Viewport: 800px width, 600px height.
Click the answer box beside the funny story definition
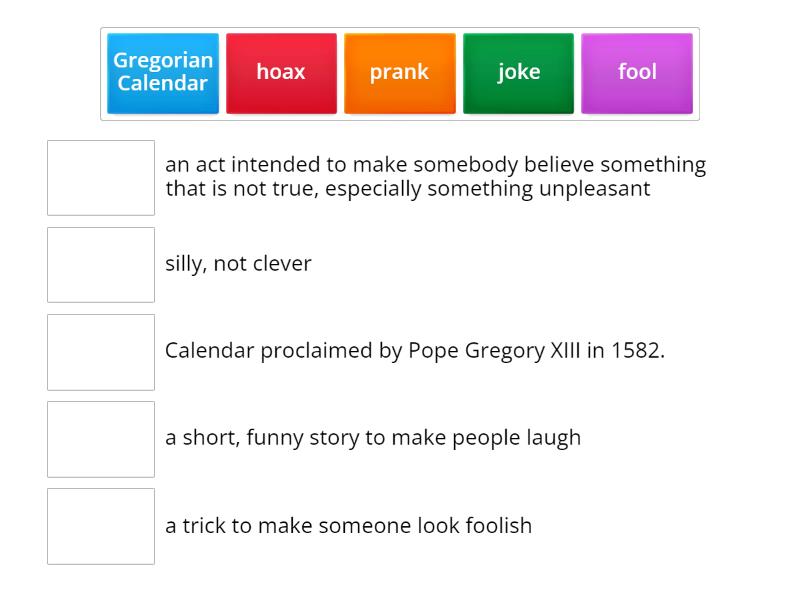(100, 438)
